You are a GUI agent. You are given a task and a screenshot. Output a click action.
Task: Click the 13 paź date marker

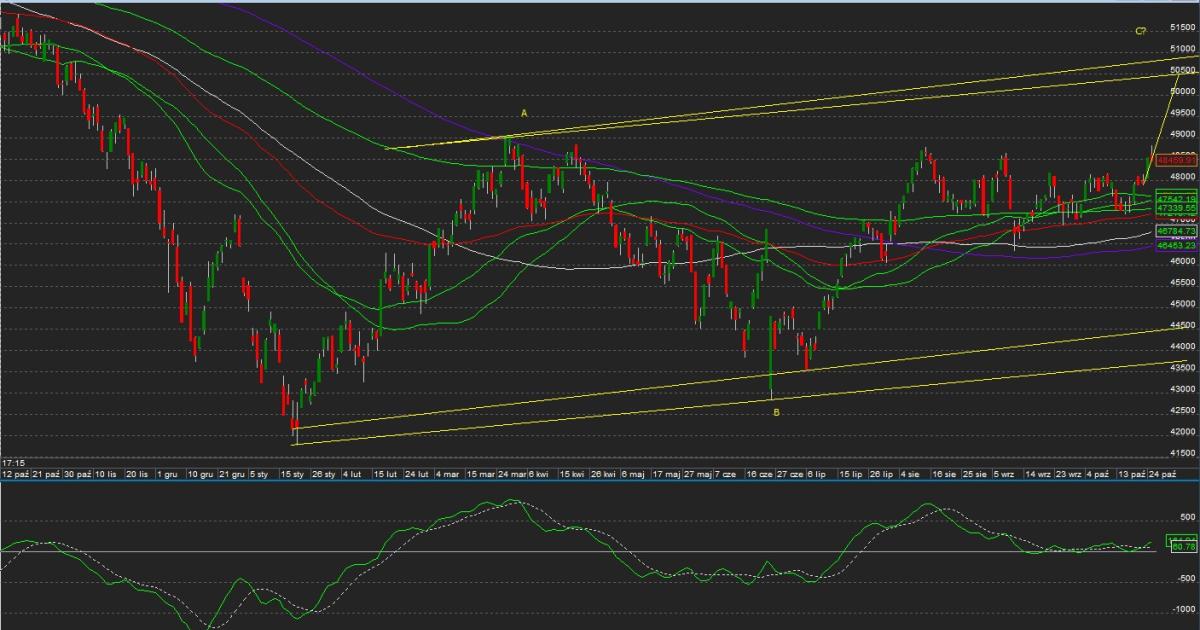pyautogui.click(x=1132, y=474)
